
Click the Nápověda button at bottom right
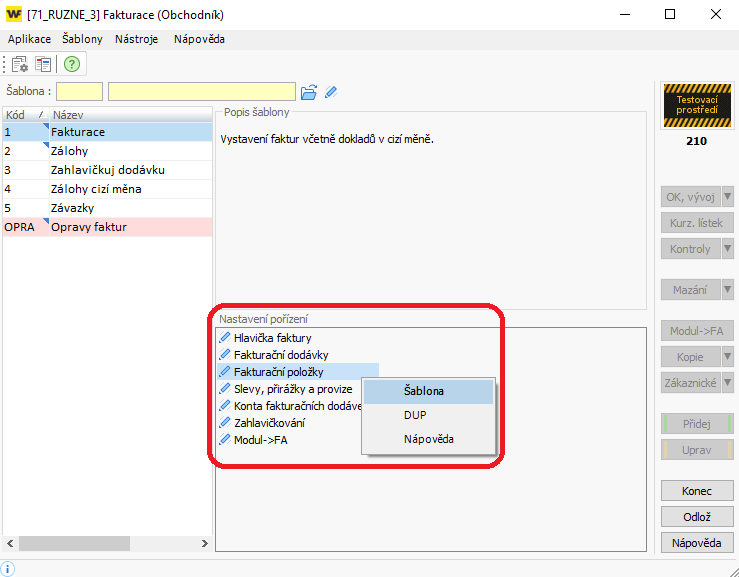pos(697,543)
